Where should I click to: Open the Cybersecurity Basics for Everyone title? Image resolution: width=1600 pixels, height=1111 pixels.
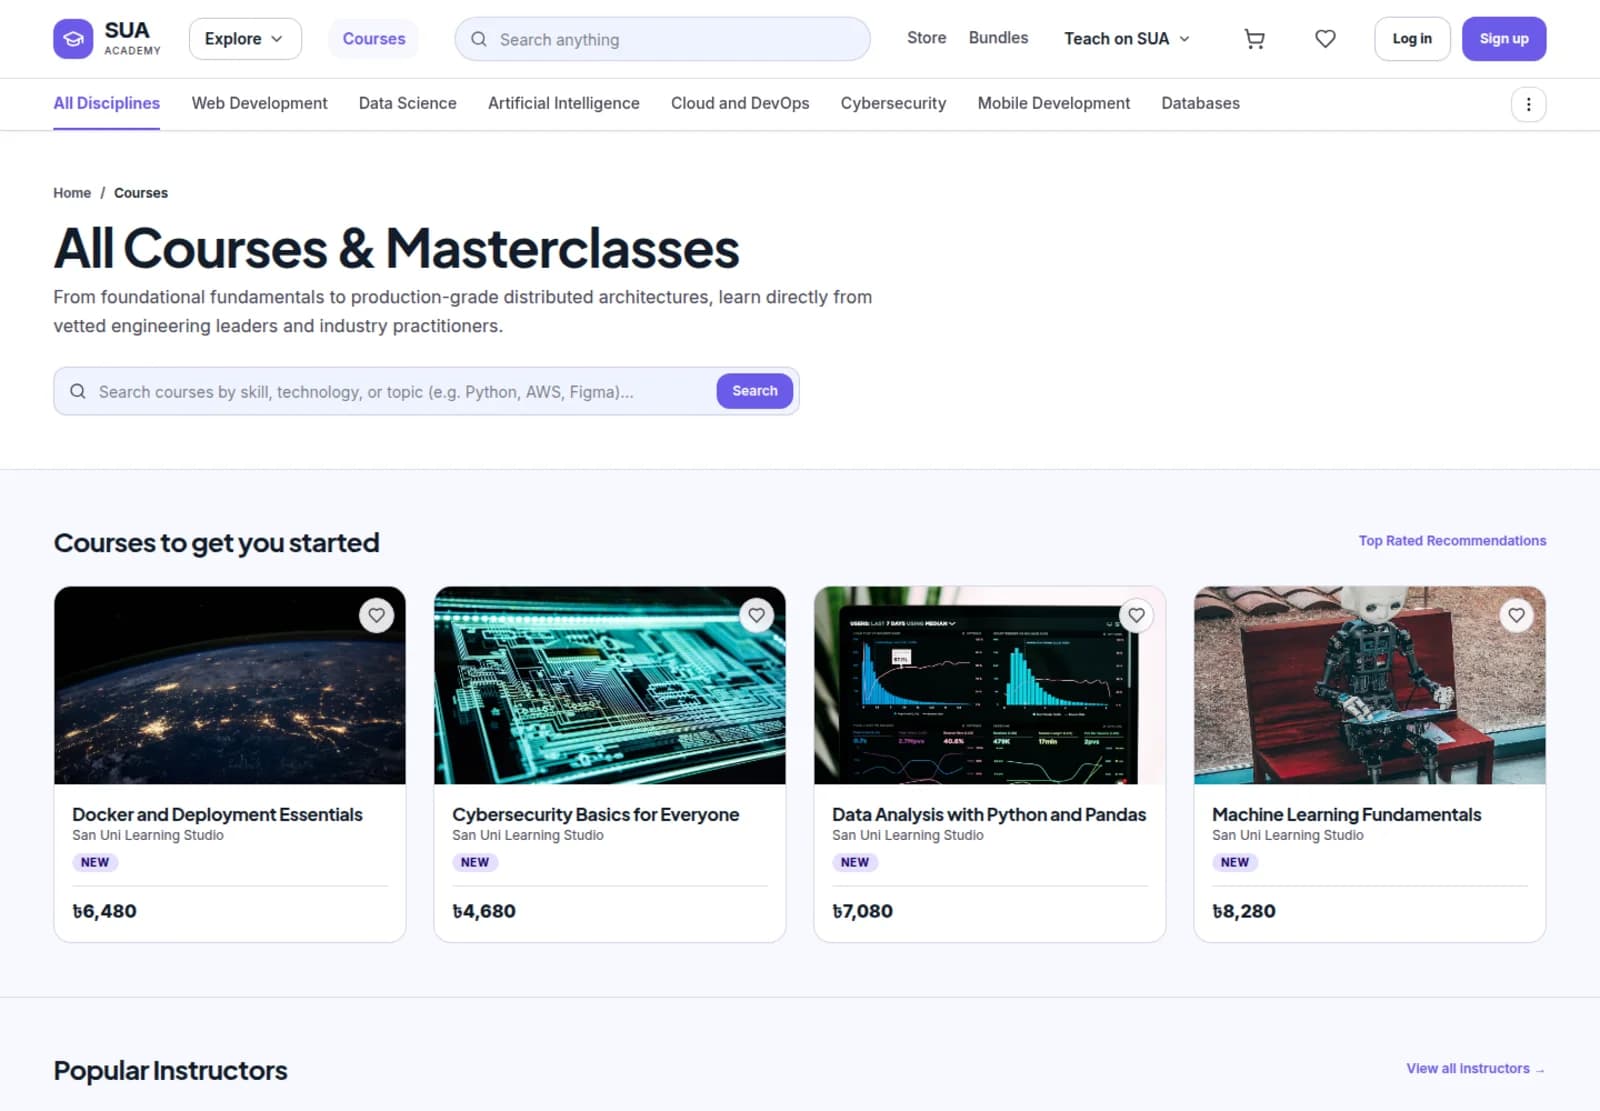(x=595, y=815)
